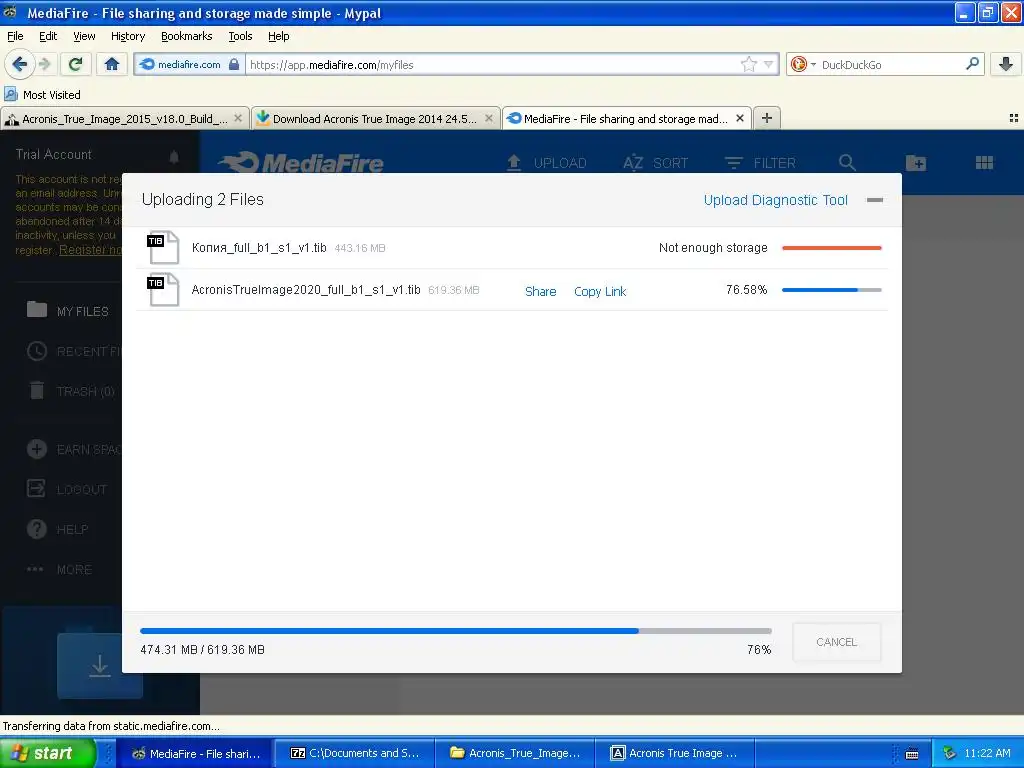
Task: Select file name AcronisTrueImage2020_full_b1_s1_v1.tib
Action: point(306,289)
